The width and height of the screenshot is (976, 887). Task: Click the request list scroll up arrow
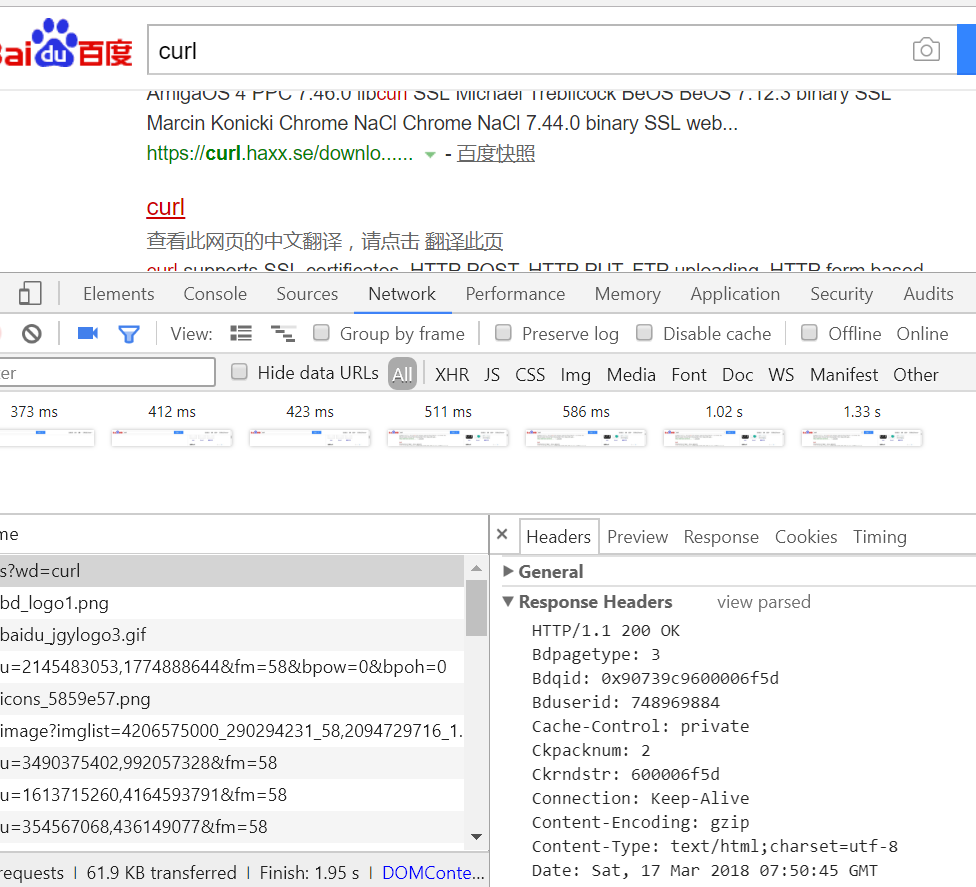477,568
